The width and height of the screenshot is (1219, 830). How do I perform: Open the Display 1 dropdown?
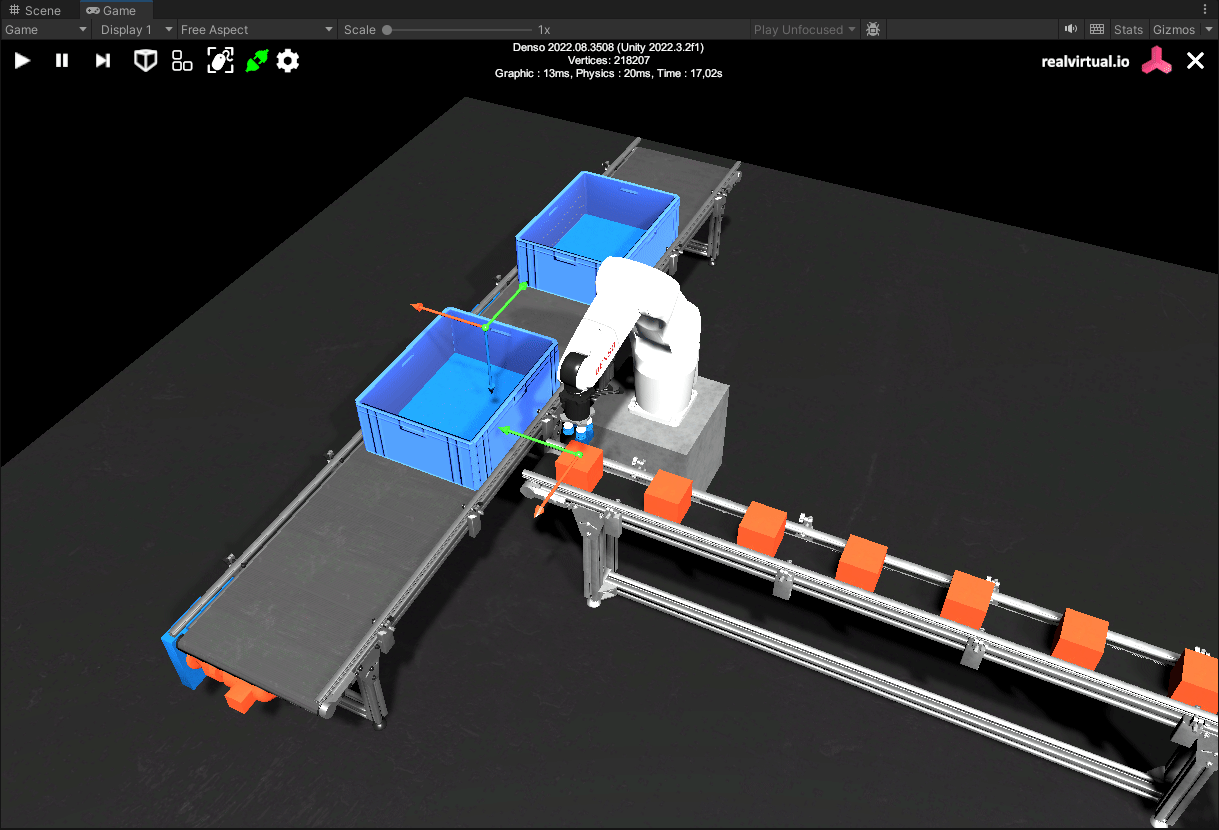(136, 30)
